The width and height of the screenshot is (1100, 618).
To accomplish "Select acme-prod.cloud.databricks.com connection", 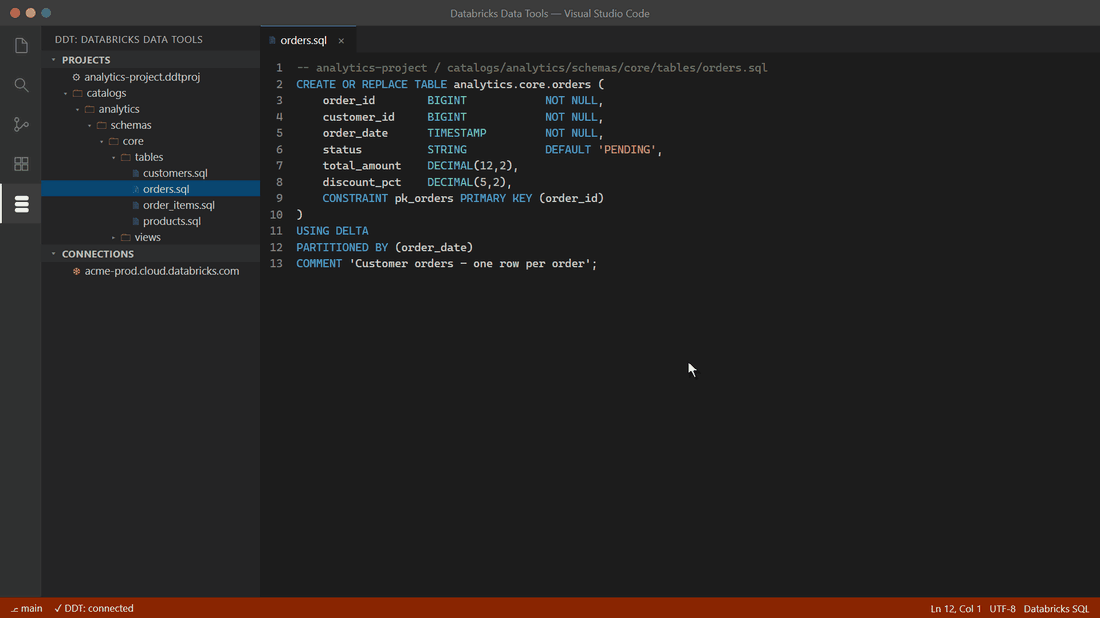I will coord(161,271).
